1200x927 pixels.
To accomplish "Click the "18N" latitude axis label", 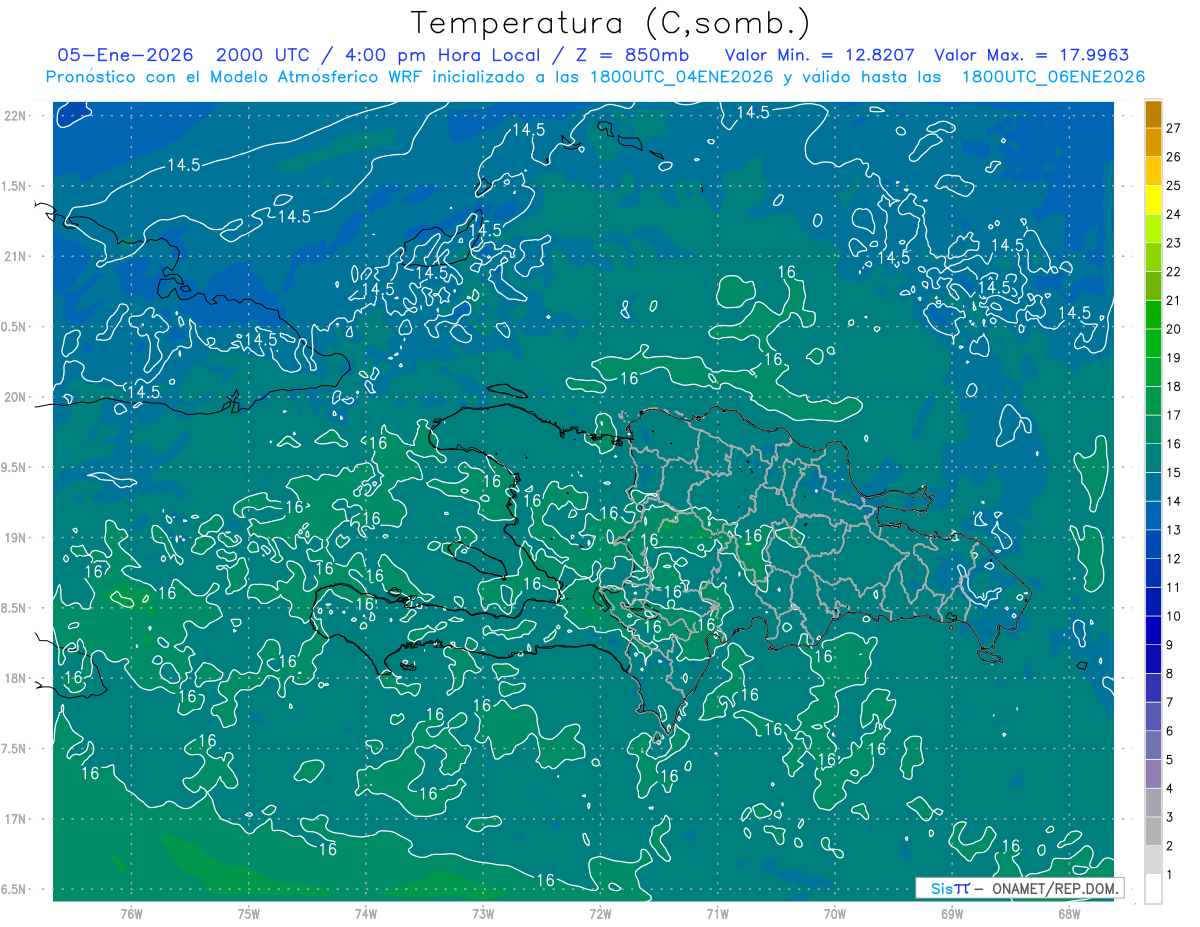I will point(17,679).
